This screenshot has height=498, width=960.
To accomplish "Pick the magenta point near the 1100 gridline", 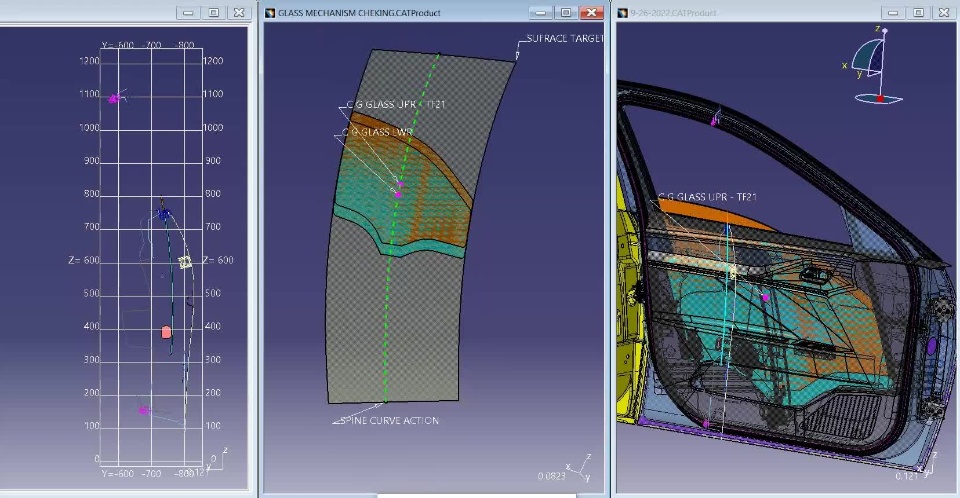I will pos(113,99).
